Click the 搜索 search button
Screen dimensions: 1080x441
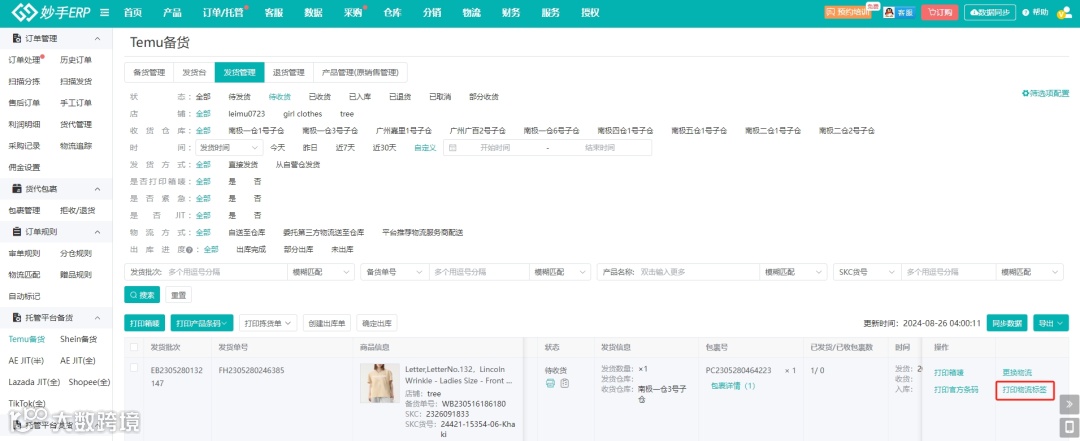click(142, 295)
